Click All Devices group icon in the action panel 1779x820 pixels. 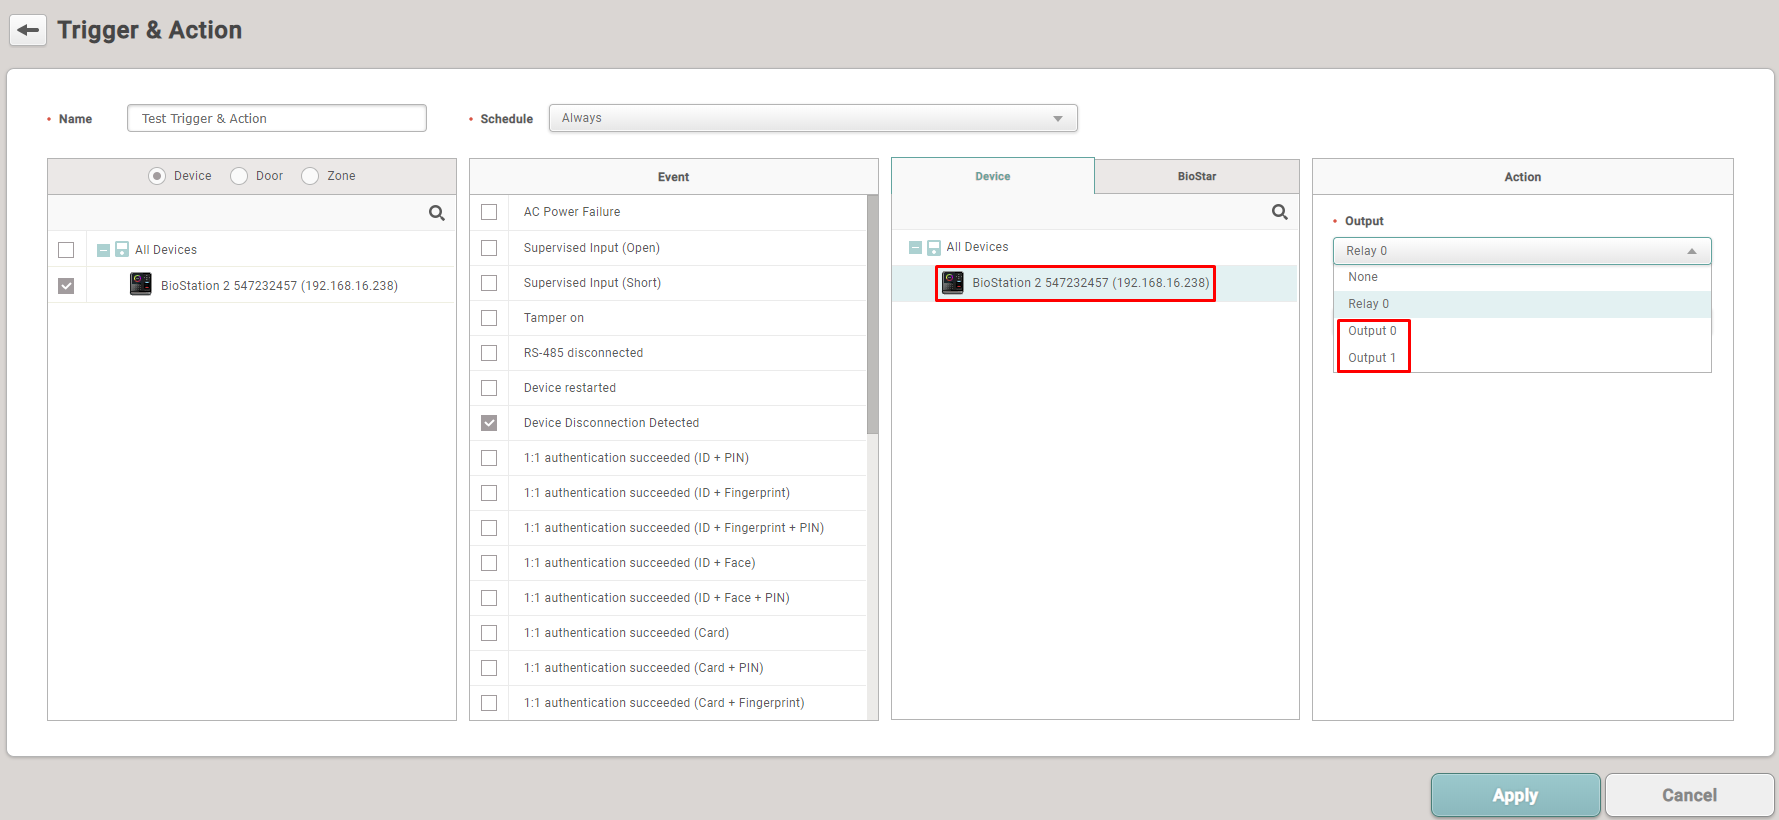tap(934, 247)
